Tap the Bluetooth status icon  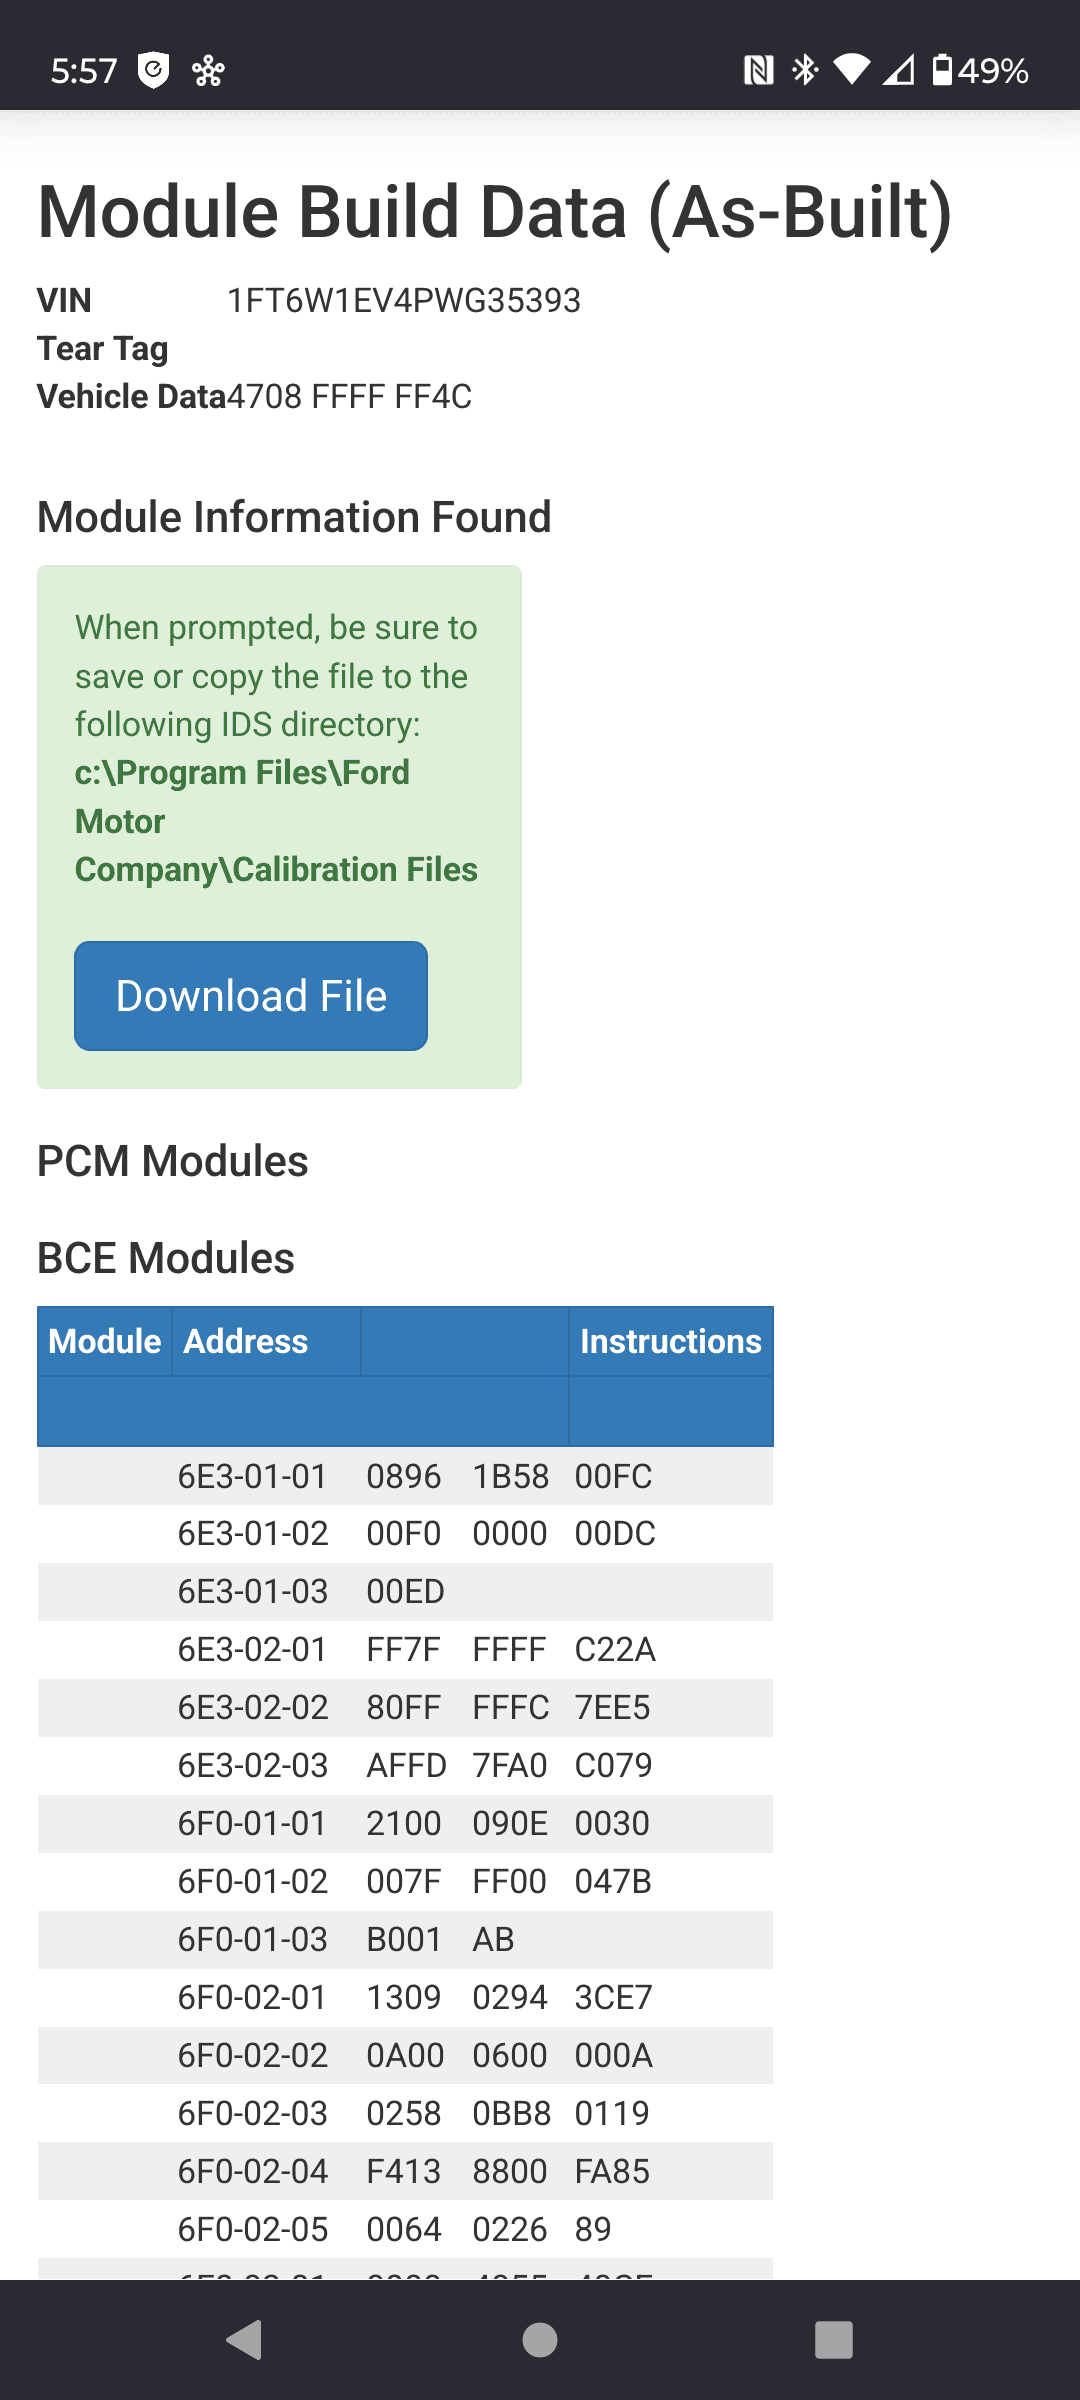[x=805, y=70]
